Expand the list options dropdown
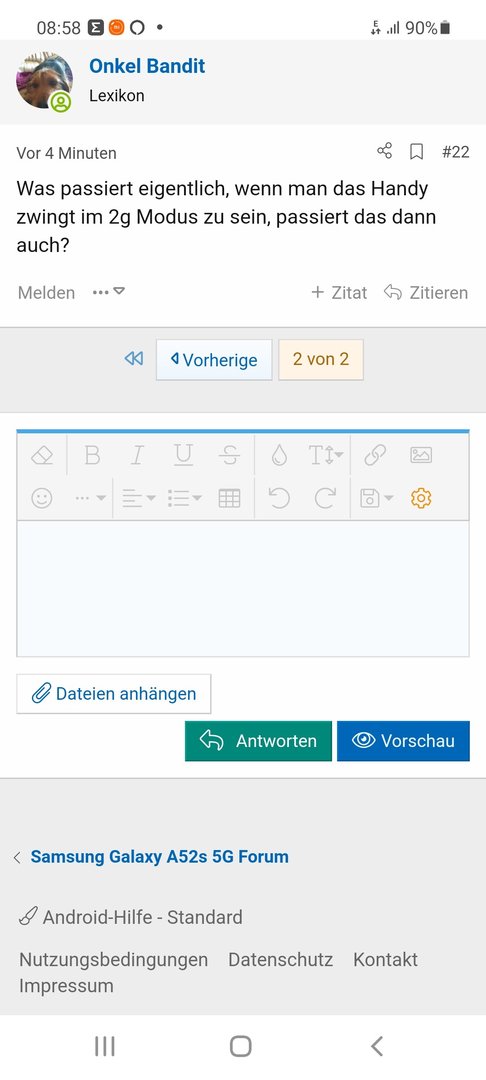This screenshot has width=486, height=1080. pos(184,498)
